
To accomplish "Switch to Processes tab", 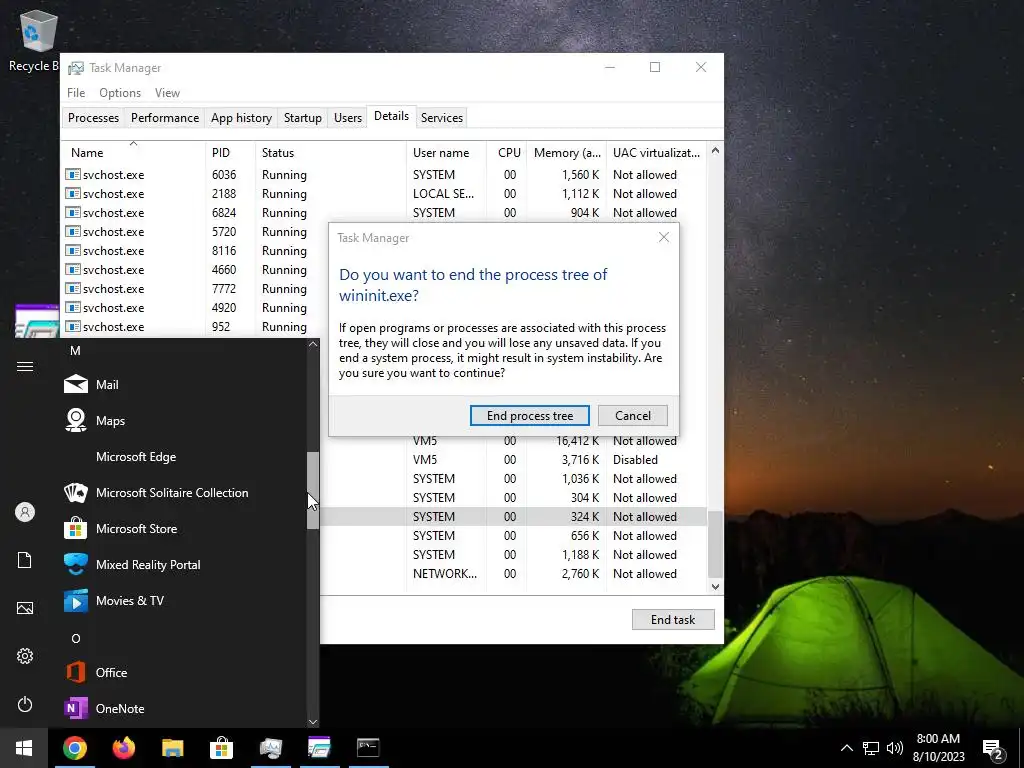I will pyautogui.click(x=93, y=118).
